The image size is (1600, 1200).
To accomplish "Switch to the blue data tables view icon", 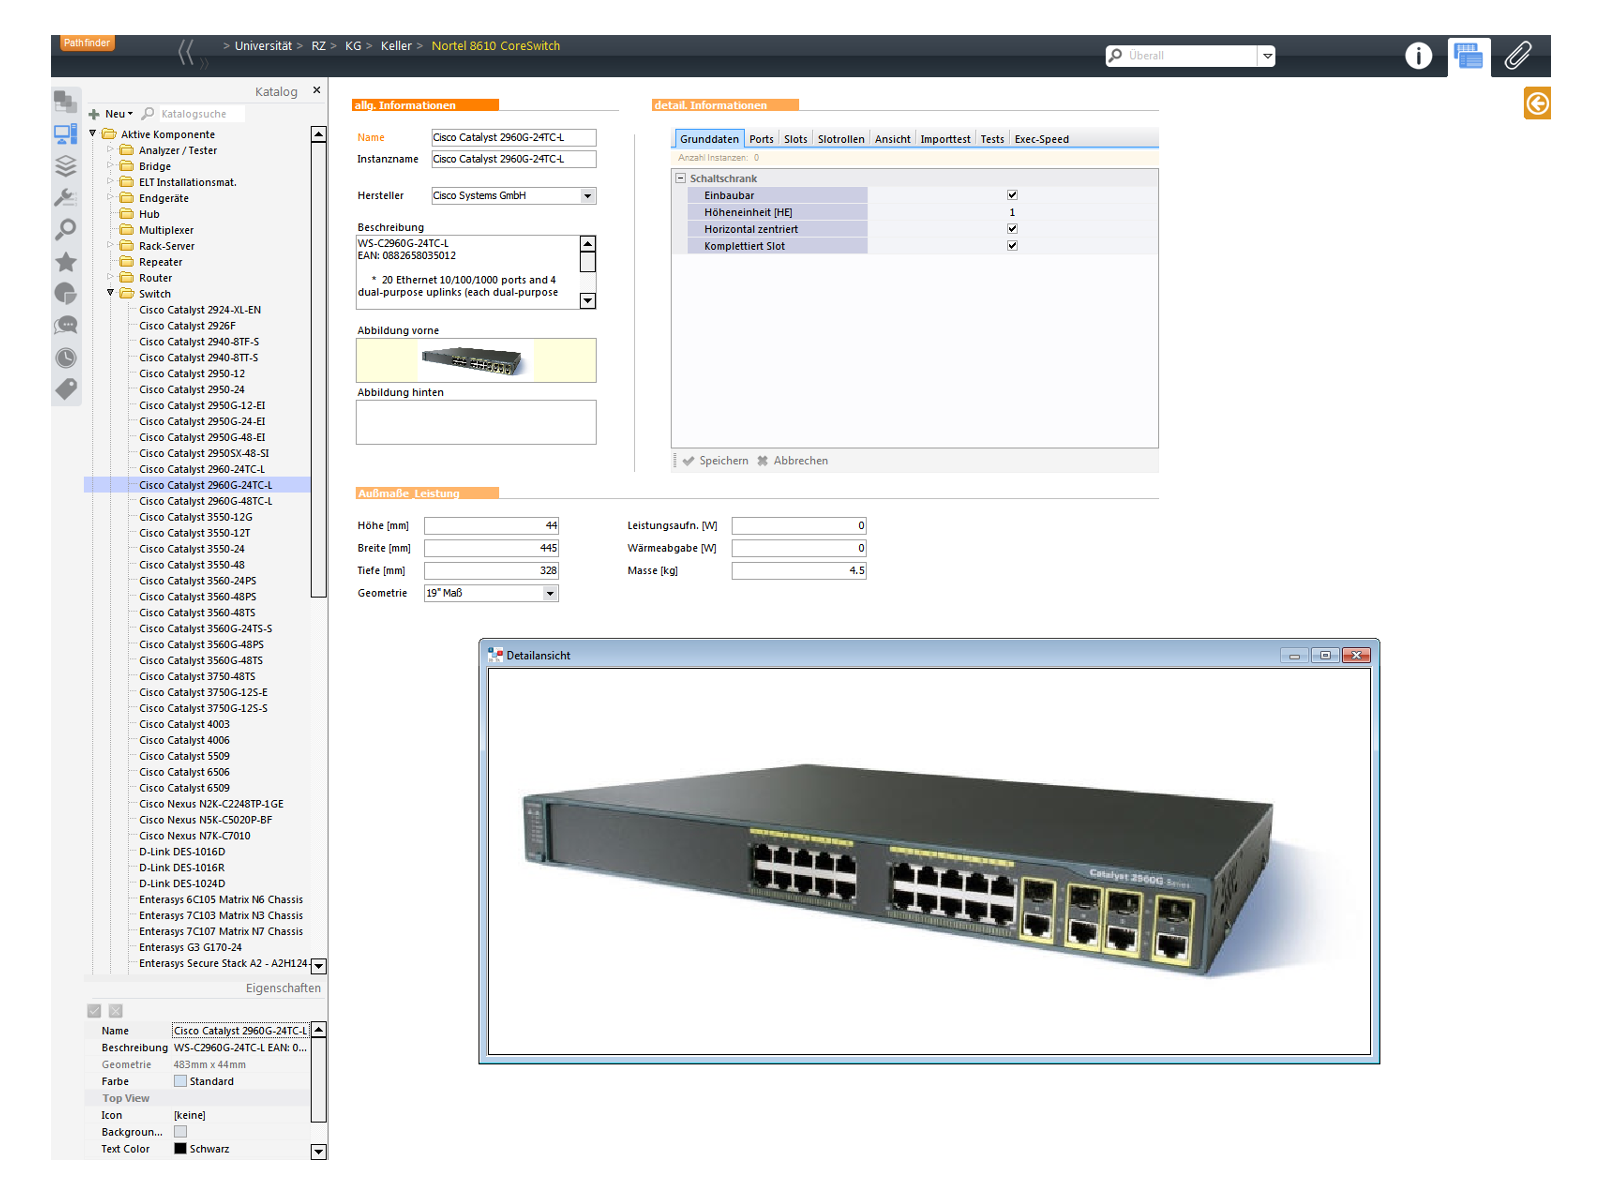I will click(x=1468, y=56).
